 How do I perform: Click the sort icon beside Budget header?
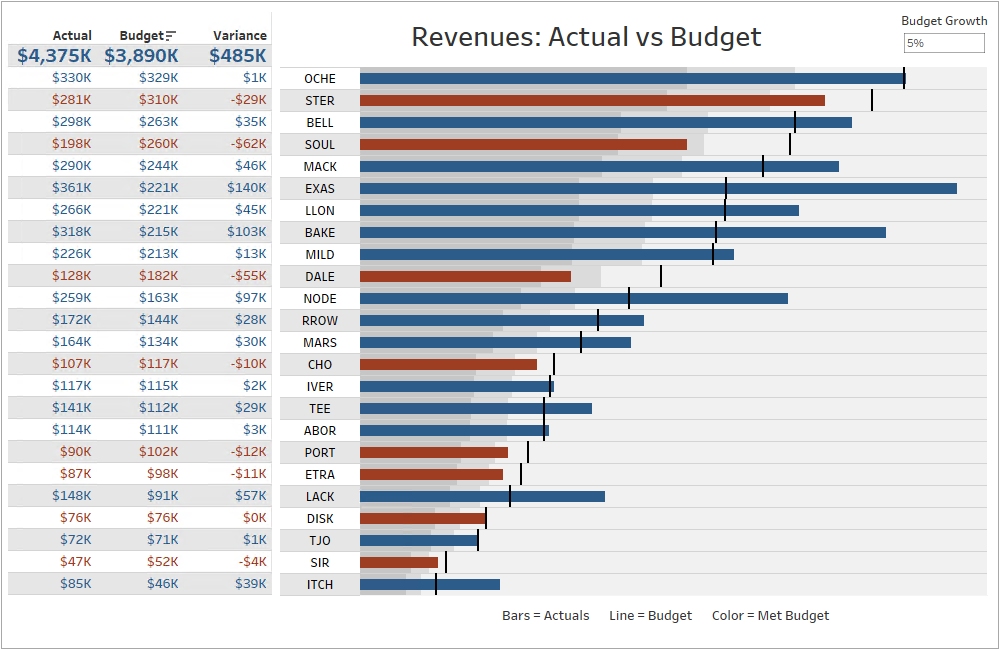(x=170, y=36)
